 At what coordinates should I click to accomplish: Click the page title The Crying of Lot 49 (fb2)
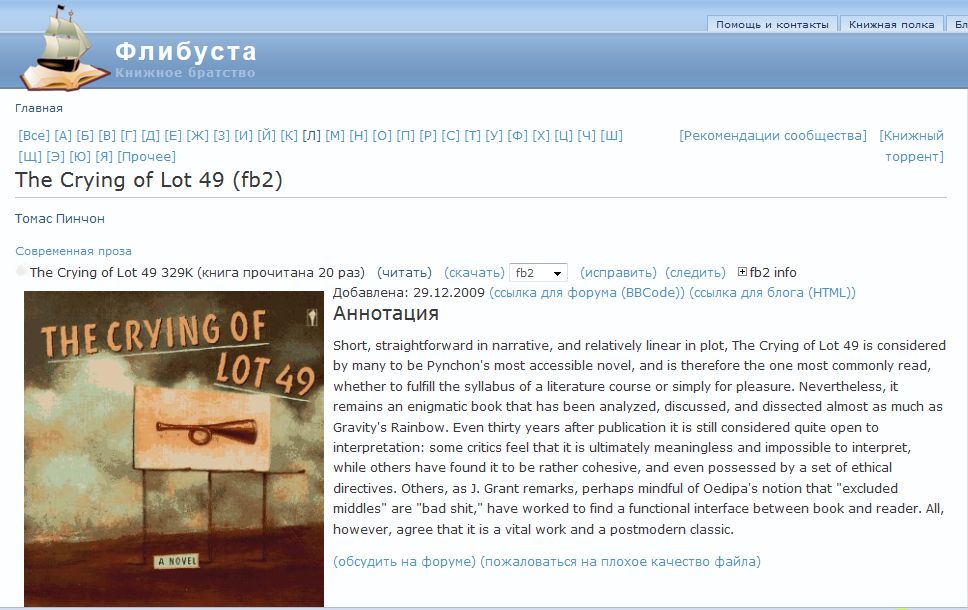[149, 180]
